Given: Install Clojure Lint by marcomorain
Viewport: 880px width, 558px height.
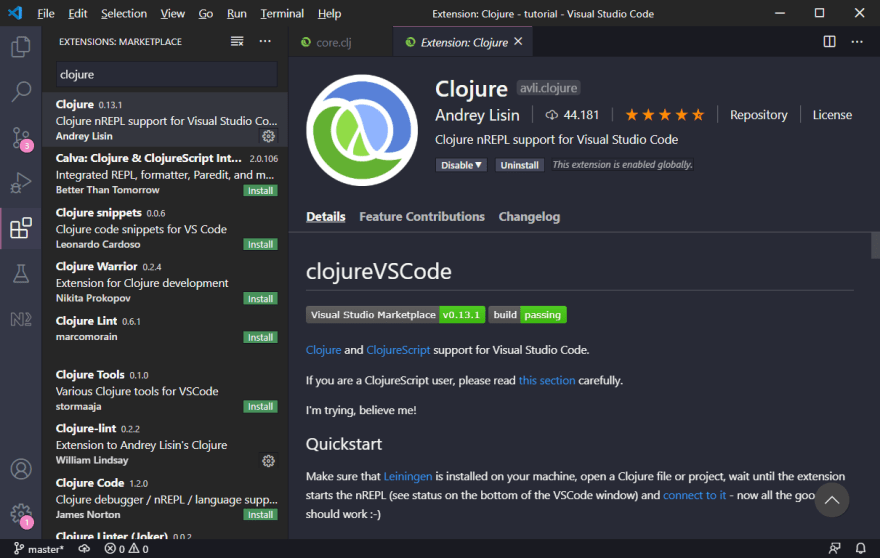Looking at the screenshot, I should 260,337.
